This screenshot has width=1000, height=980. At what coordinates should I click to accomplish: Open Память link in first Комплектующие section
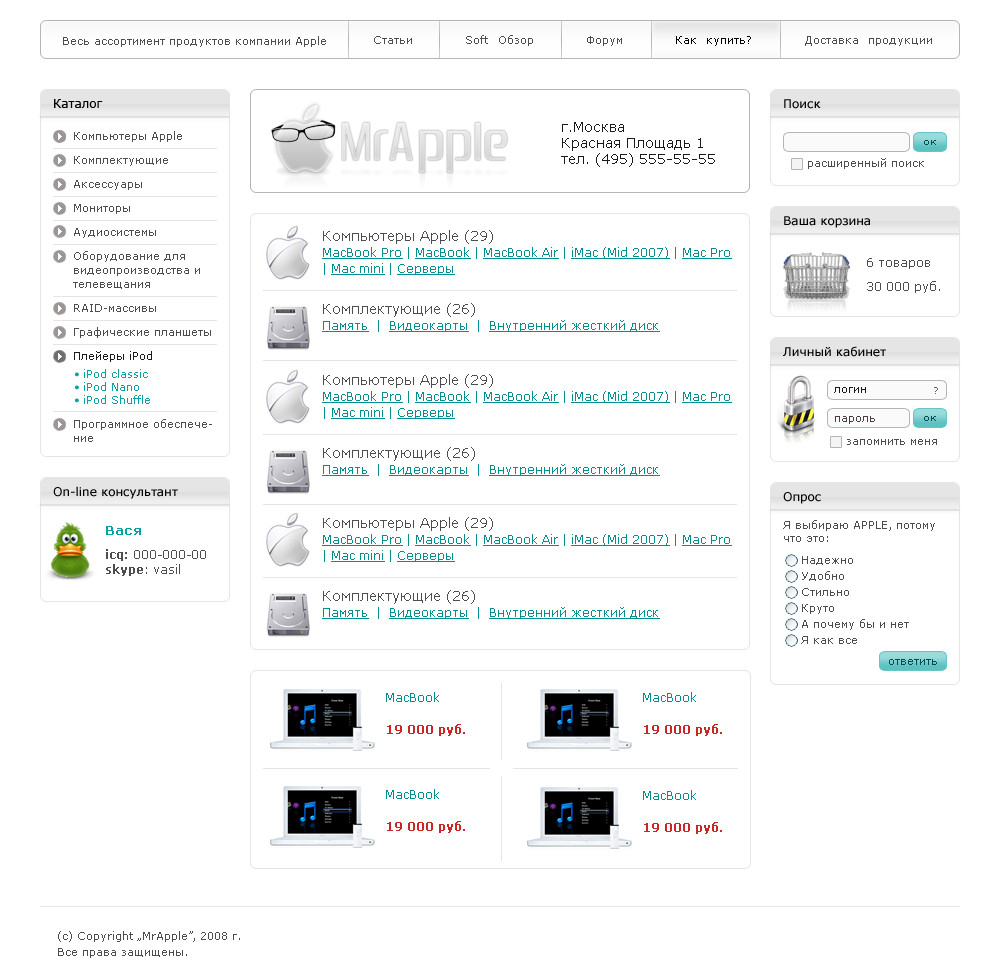(x=345, y=326)
